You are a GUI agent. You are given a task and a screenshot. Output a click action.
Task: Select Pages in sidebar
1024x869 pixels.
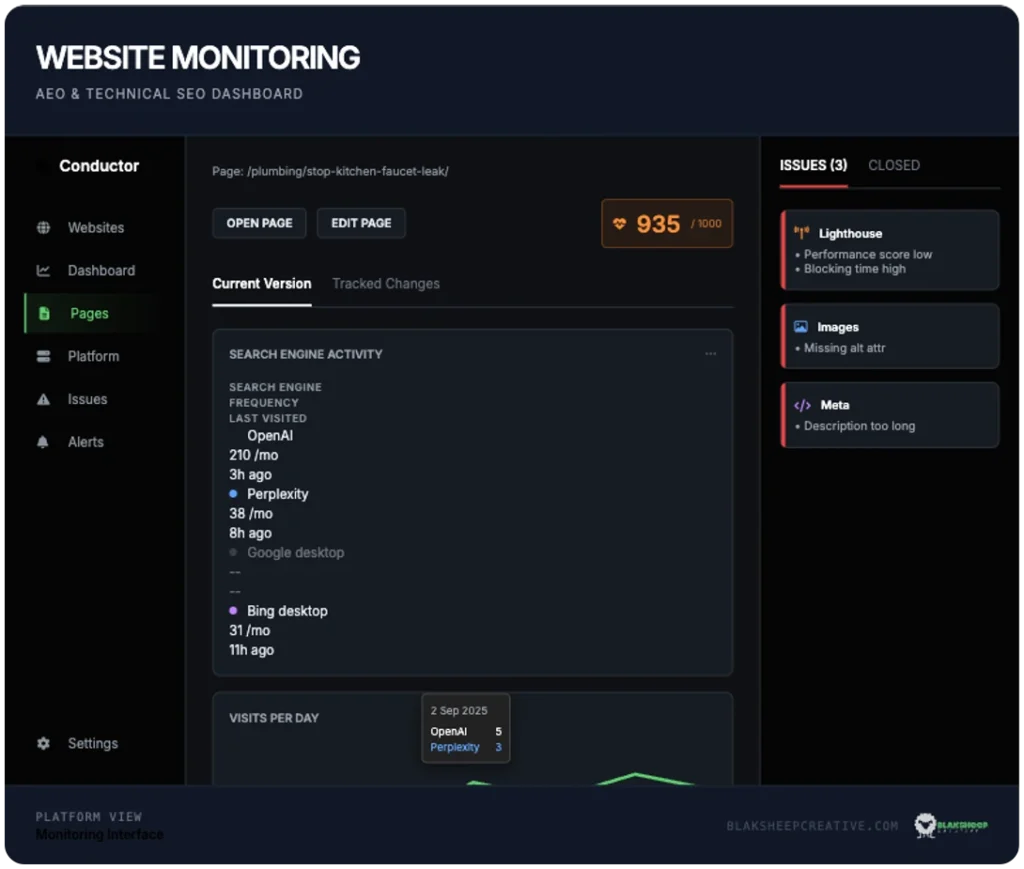point(89,313)
